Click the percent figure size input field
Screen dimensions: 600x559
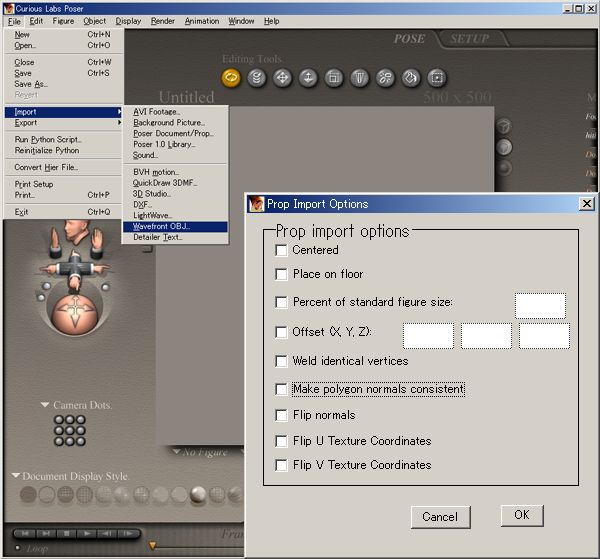click(540, 306)
